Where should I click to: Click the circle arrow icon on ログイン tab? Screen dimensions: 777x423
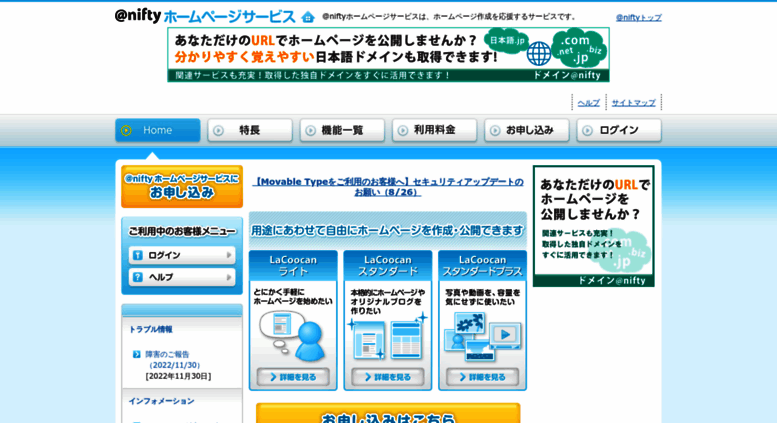pos(587,130)
